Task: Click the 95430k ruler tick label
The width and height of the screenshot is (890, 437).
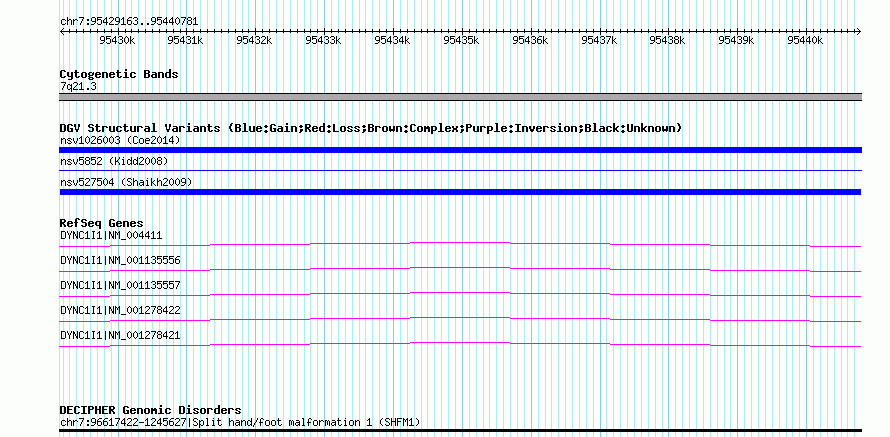Action: [117, 40]
